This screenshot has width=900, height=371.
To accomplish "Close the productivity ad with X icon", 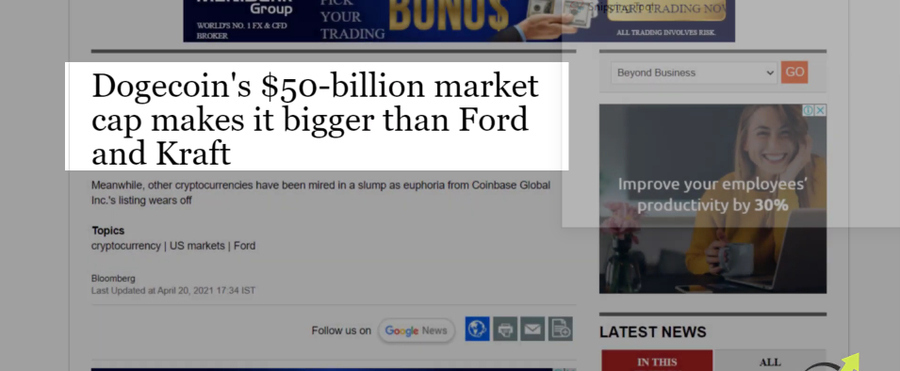I will (821, 110).
